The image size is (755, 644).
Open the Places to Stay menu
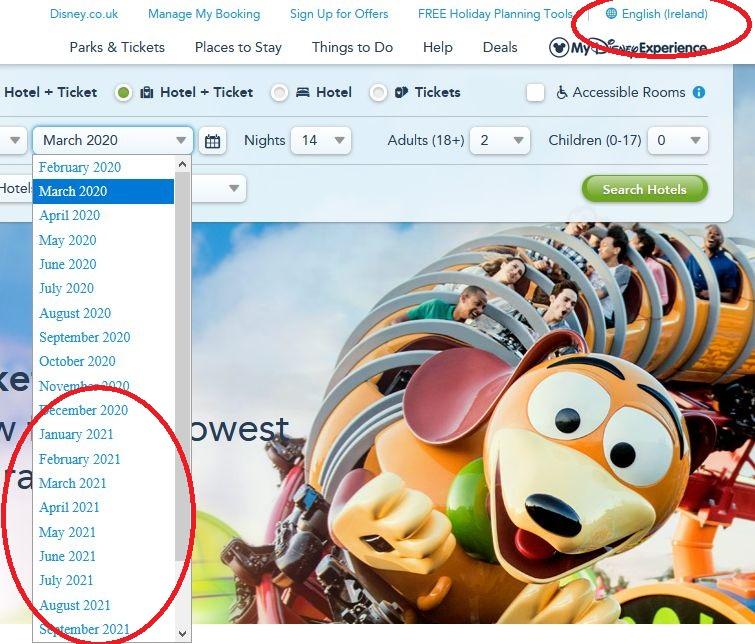(238, 47)
